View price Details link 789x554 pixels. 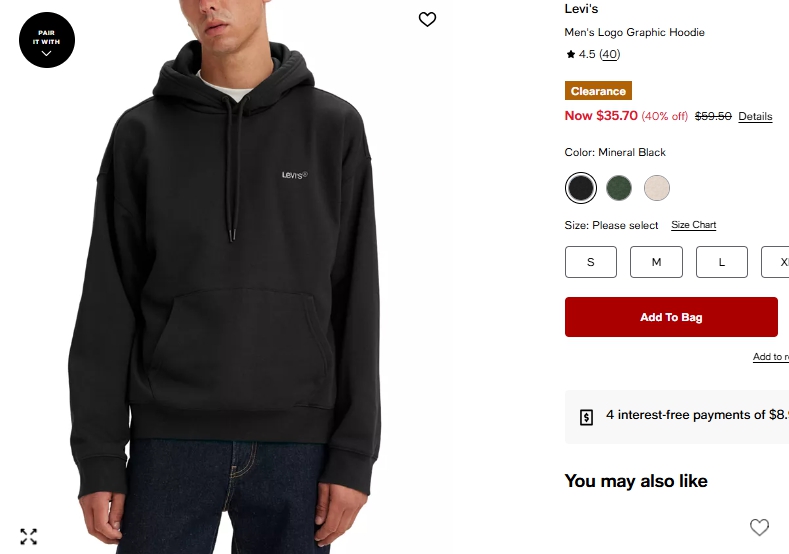[x=755, y=116]
